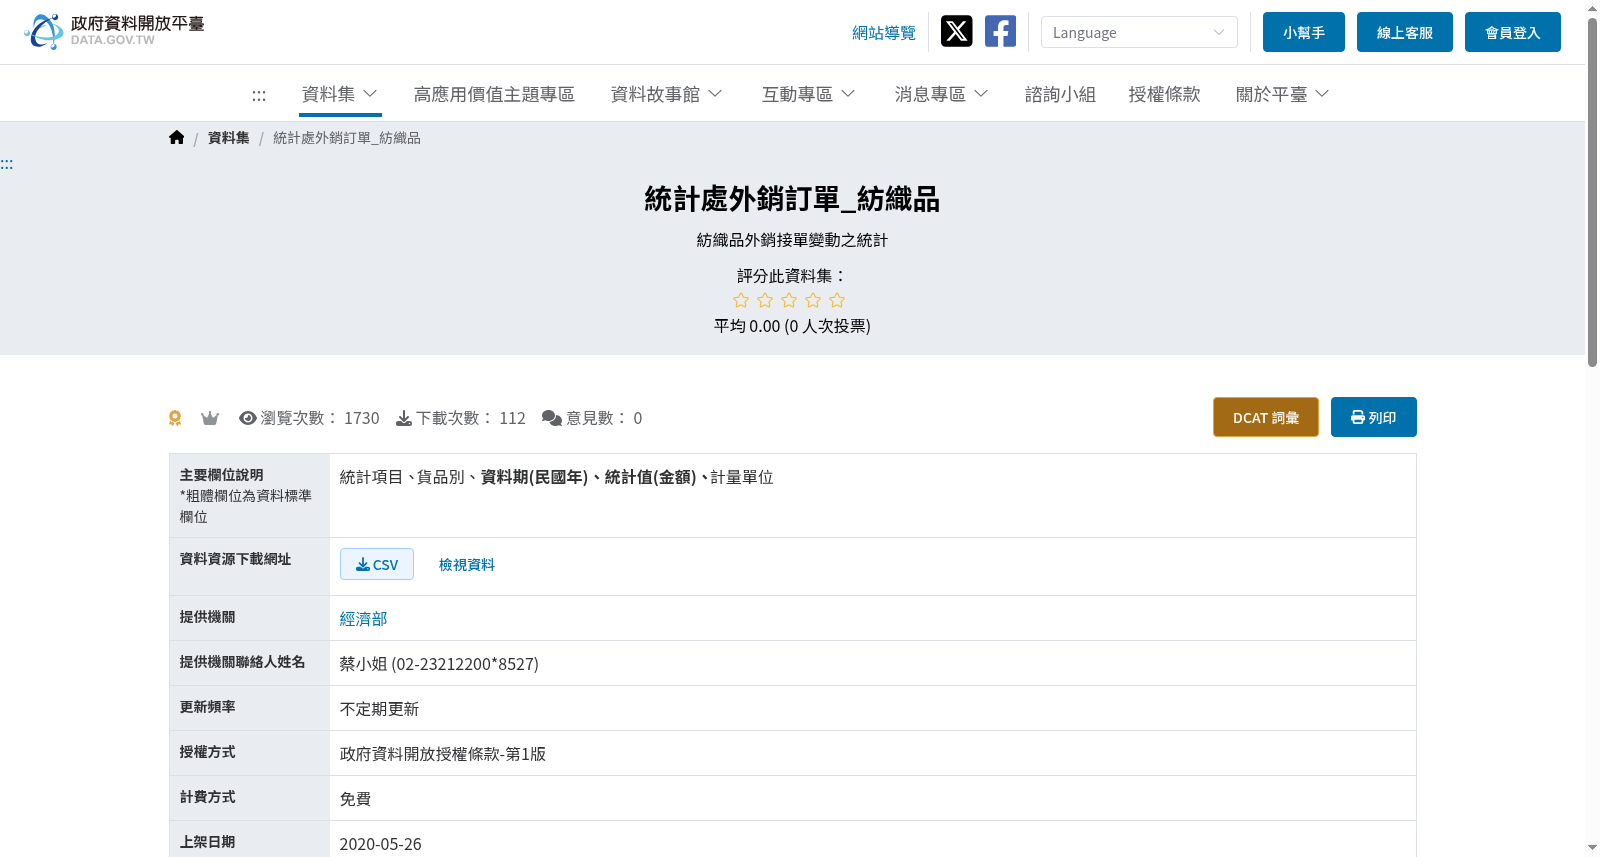
Task: Expand the 資料故事館 menu
Action: [667, 94]
